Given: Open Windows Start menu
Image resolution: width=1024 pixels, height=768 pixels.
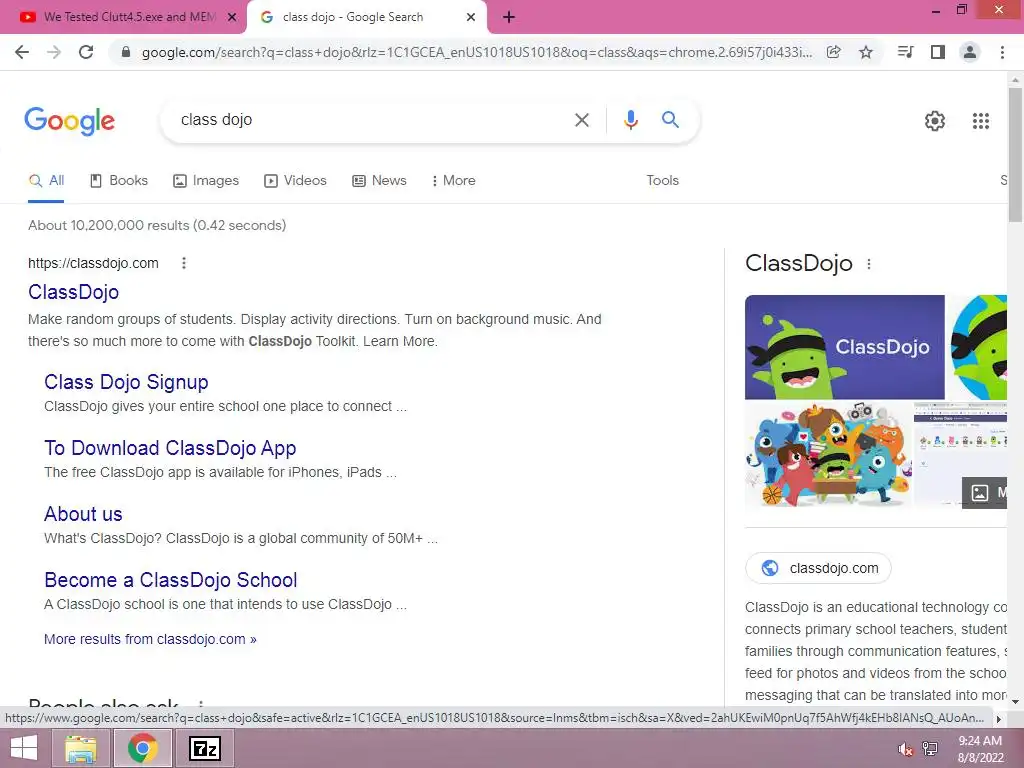Looking at the screenshot, I should (24, 748).
